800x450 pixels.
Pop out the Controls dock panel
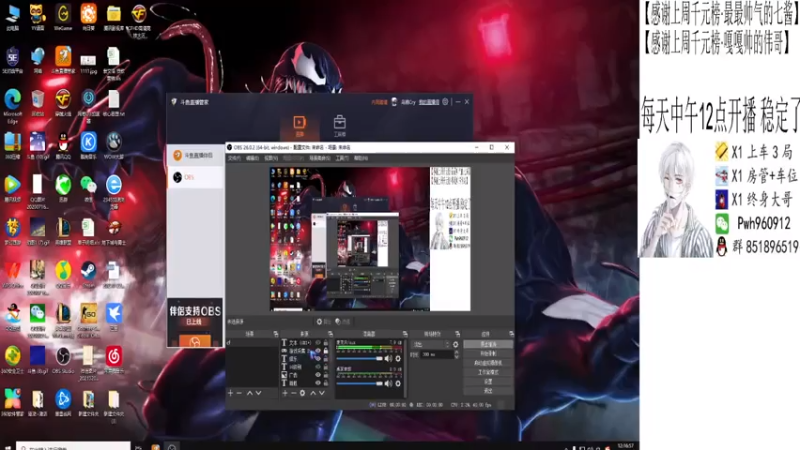click(511, 334)
